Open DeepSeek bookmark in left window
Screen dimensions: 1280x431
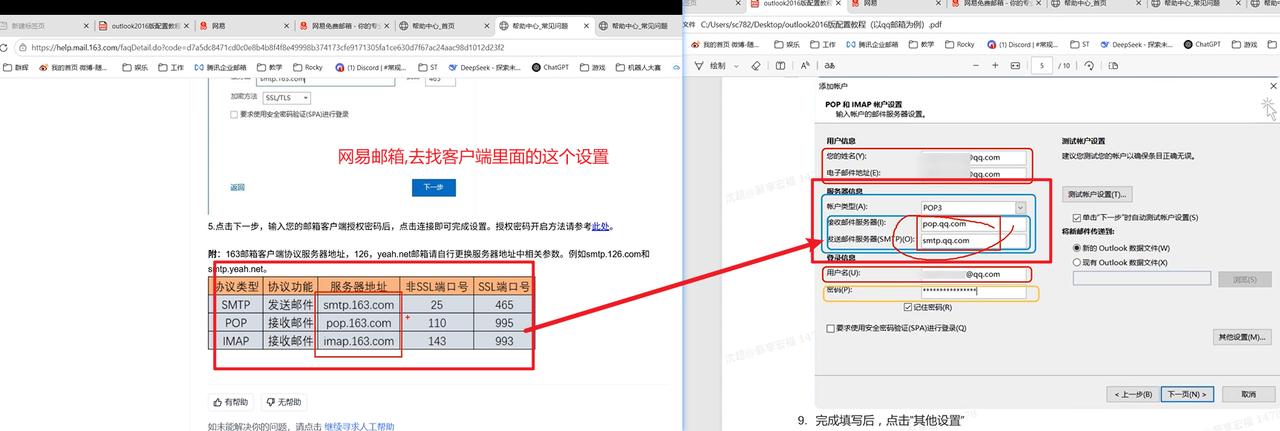(483, 68)
